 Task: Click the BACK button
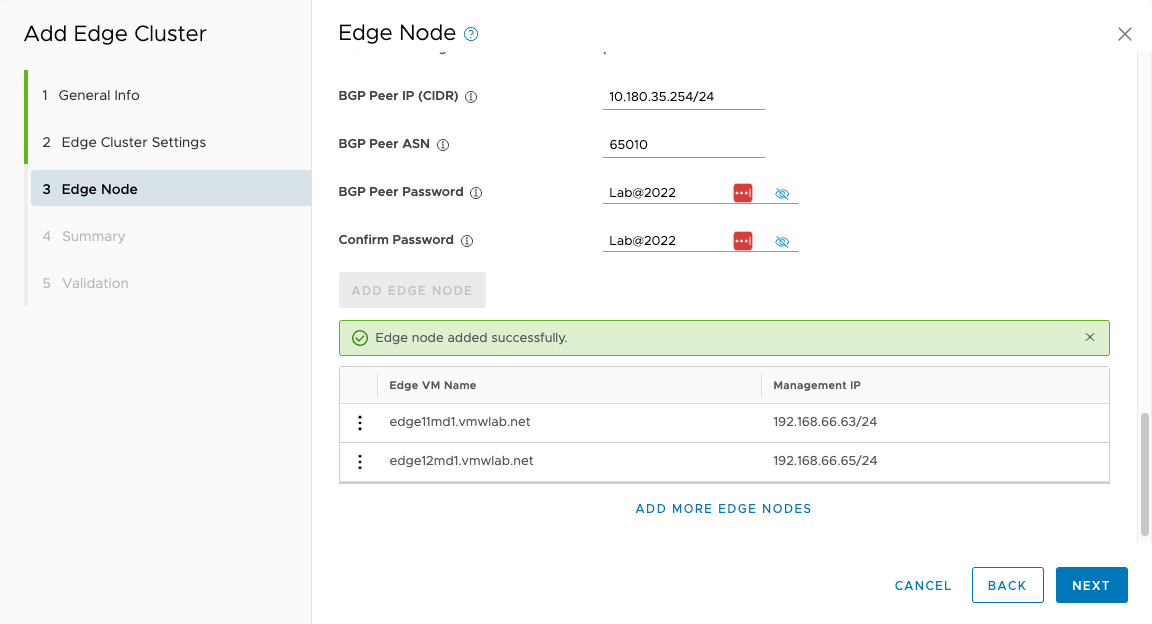tap(1007, 585)
